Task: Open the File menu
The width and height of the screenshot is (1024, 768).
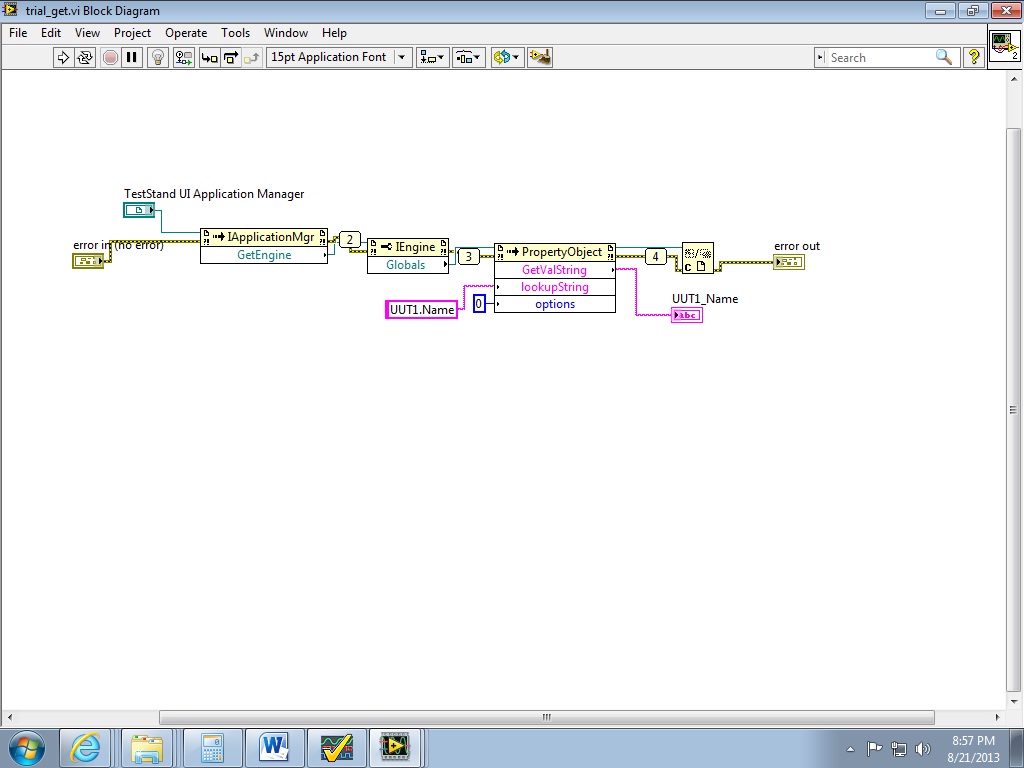Action: (18, 33)
